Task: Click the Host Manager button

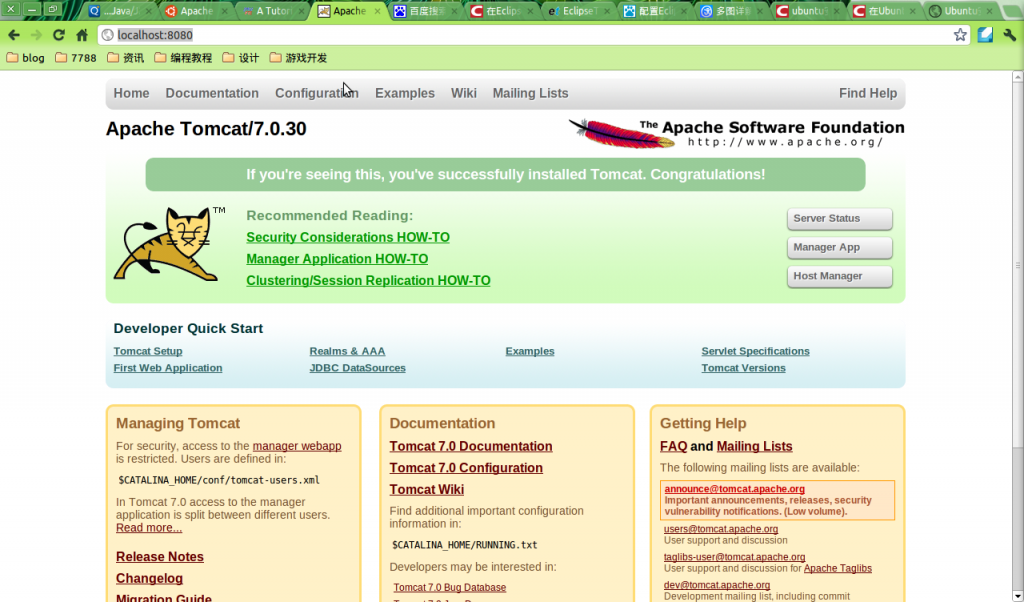Action: pyautogui.click(x=840, y=276)
